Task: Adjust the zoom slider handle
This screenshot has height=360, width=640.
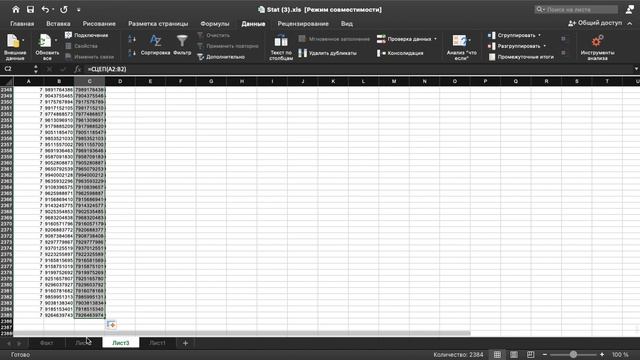Action: (573, 355)
